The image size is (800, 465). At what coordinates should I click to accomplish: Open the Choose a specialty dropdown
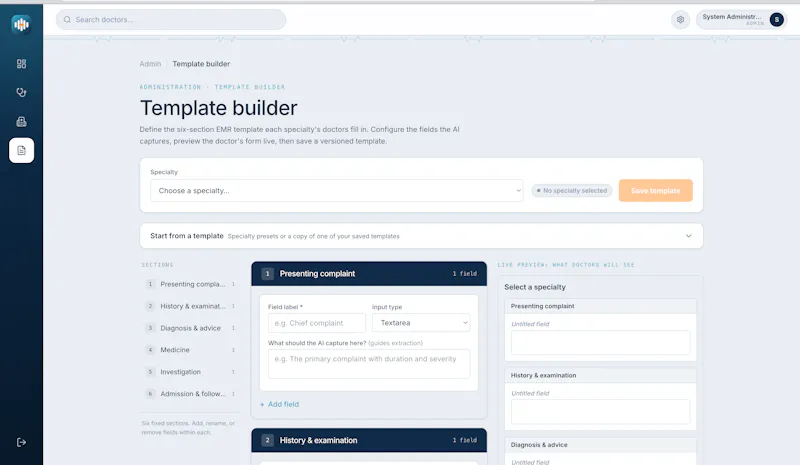(337, 190)
